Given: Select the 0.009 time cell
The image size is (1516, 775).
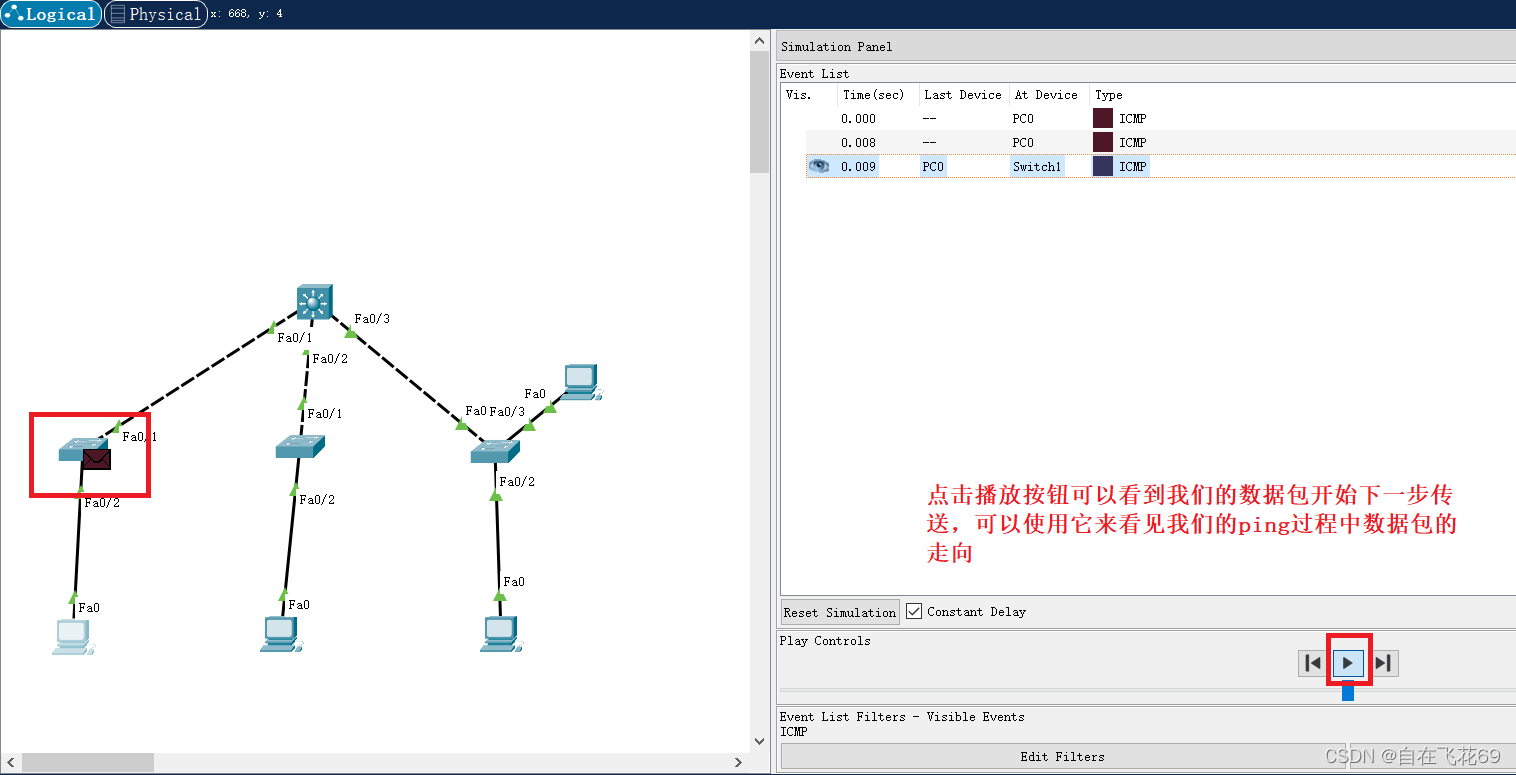Looking at the screenshot, I should (x=859, y=167).
